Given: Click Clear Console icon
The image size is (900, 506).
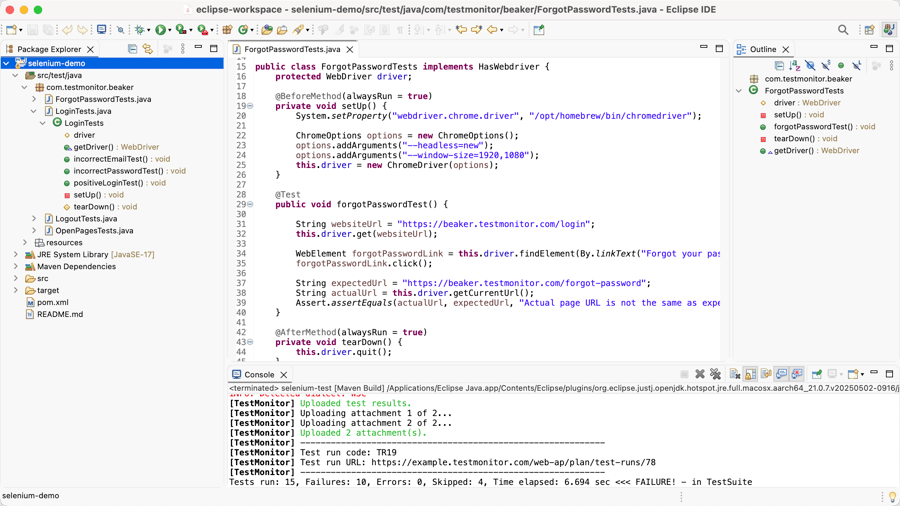Looking at the screenshot, I should point(734,374).
